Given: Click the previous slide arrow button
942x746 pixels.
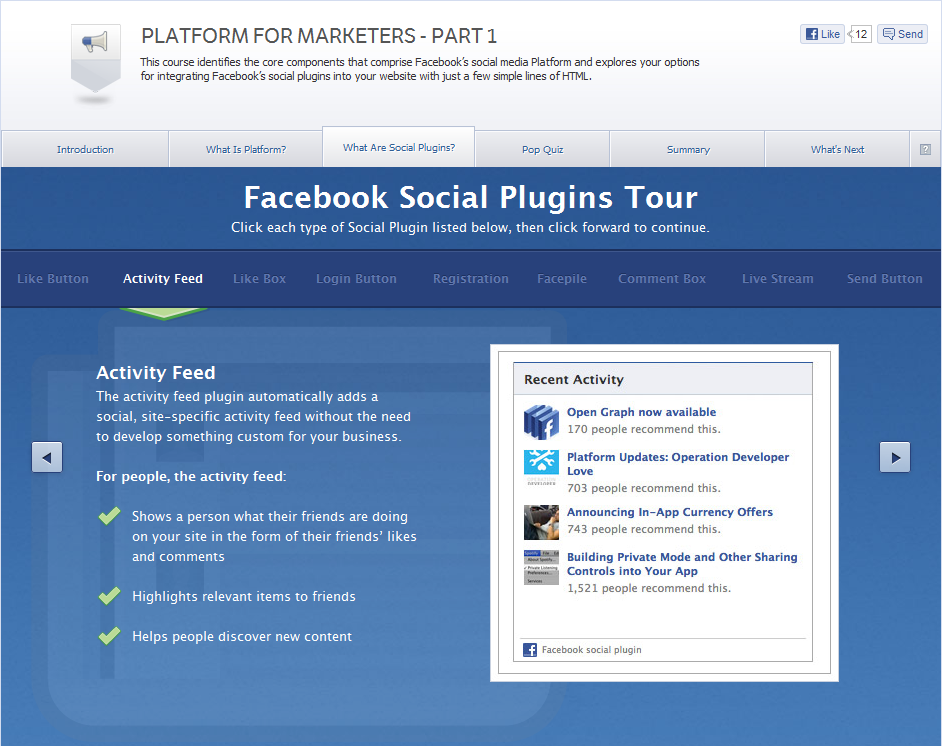Looking at the screenshot, I should point(47,458).
